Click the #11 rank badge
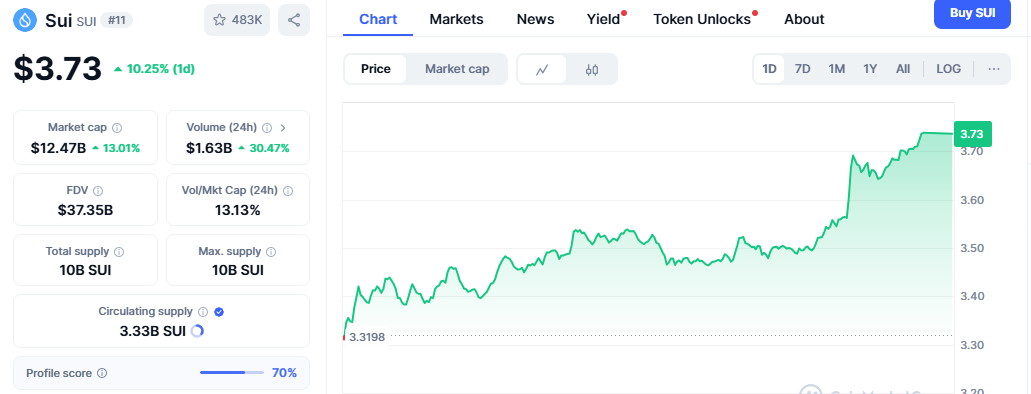Image resolution: width=1031 pixels, height=394 pixels. [116, 20]
